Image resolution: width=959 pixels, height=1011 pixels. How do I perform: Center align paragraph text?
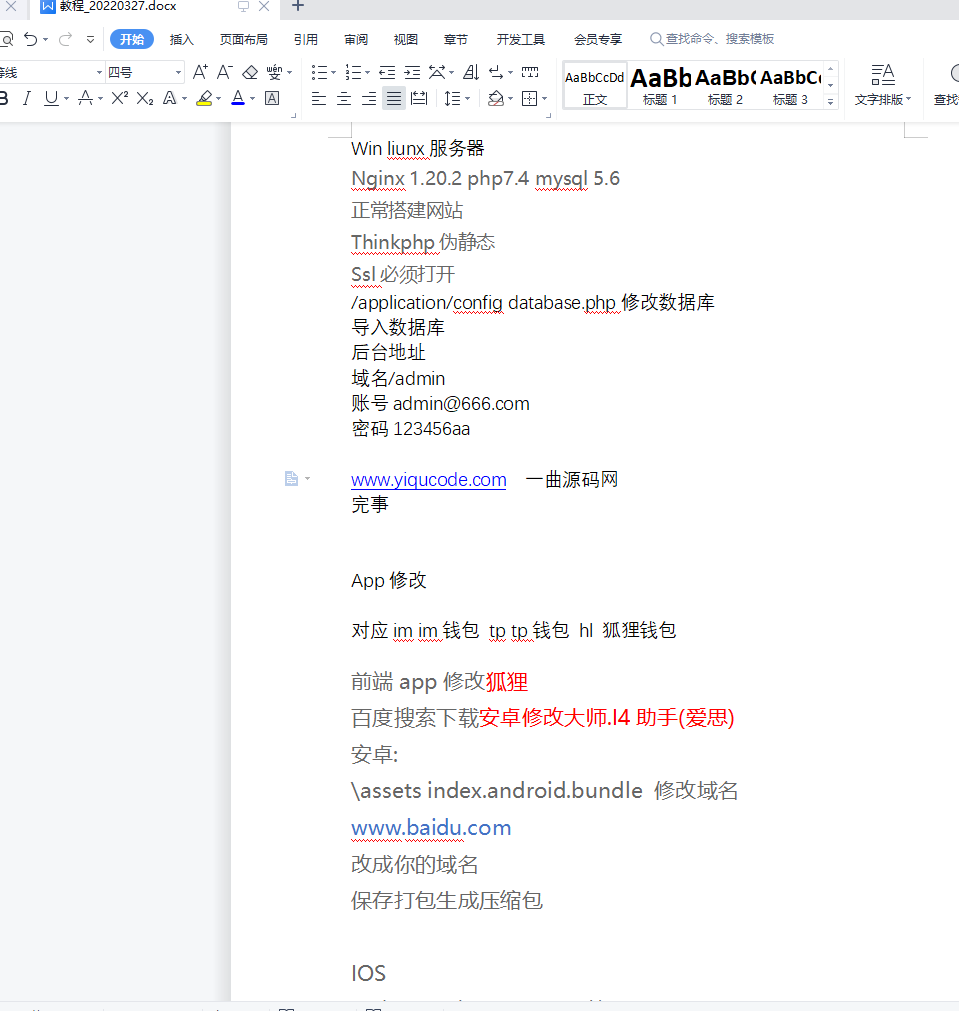(344, 99)
